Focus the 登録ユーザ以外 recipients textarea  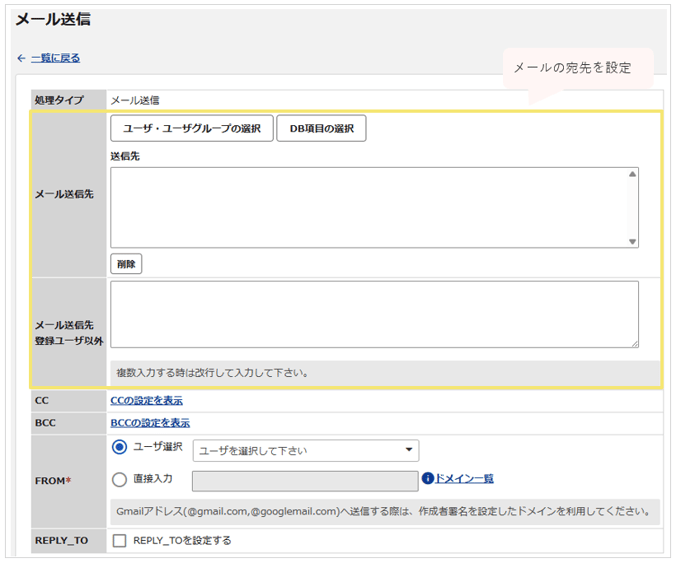coord(374,314)
